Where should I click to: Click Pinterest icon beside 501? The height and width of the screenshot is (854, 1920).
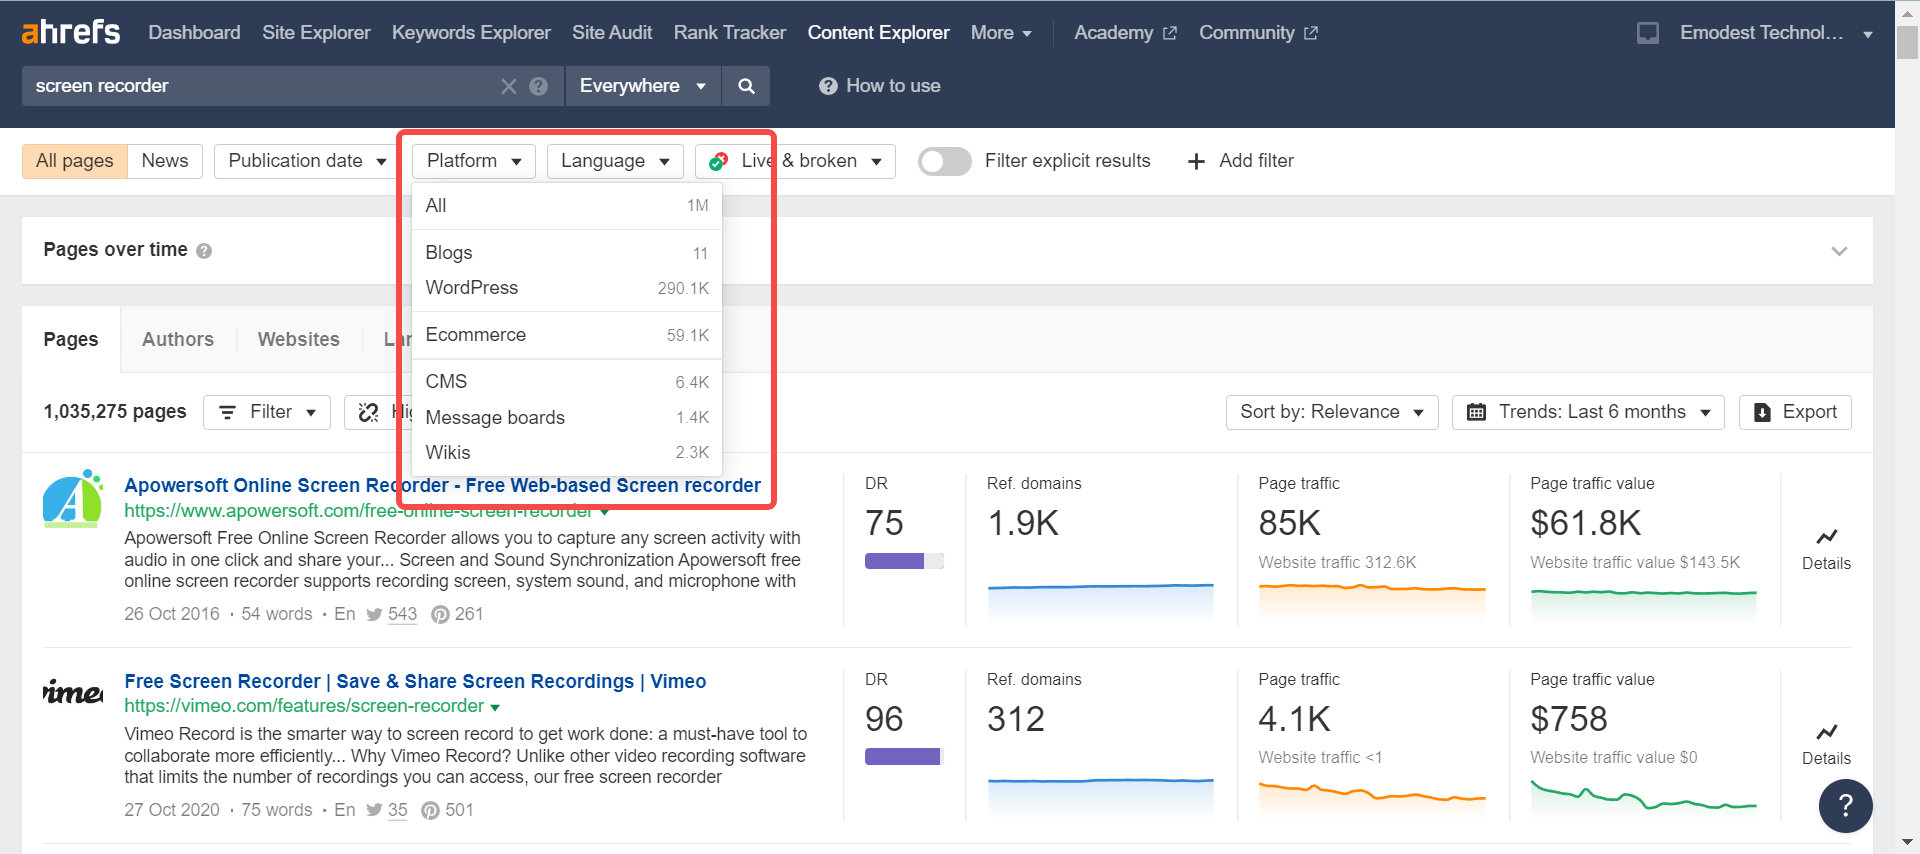pos(430,811)
